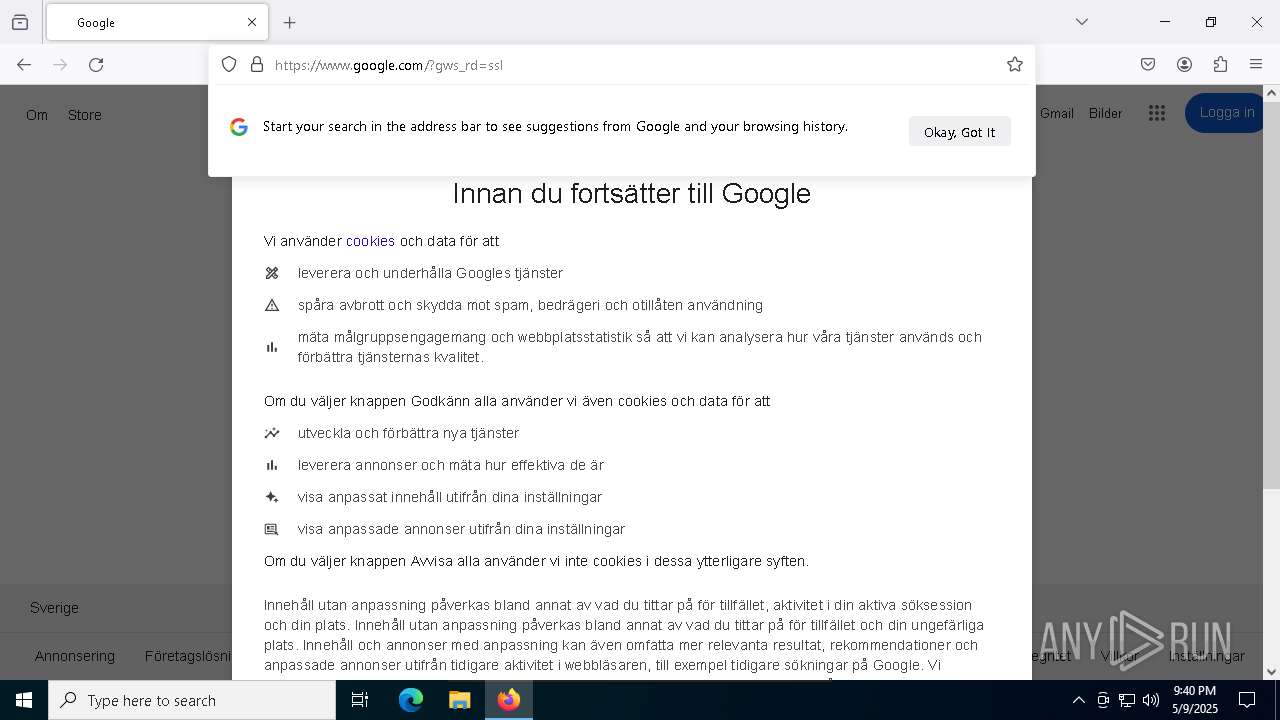Image resolution: width=1280 pixels, height=720 pixels.
Task: Open Save to Pocket icon
Action: click(1148, 65)
